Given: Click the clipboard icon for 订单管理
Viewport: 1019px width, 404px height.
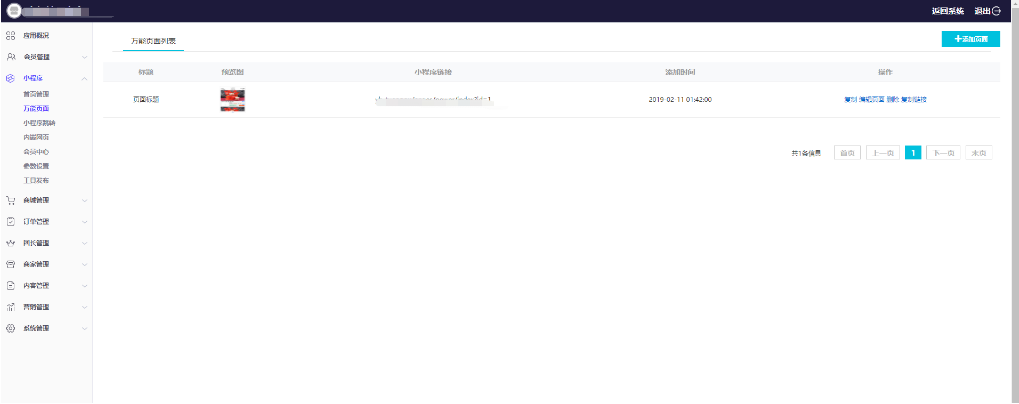Looking at the screenshot, I should pos(10,221).
